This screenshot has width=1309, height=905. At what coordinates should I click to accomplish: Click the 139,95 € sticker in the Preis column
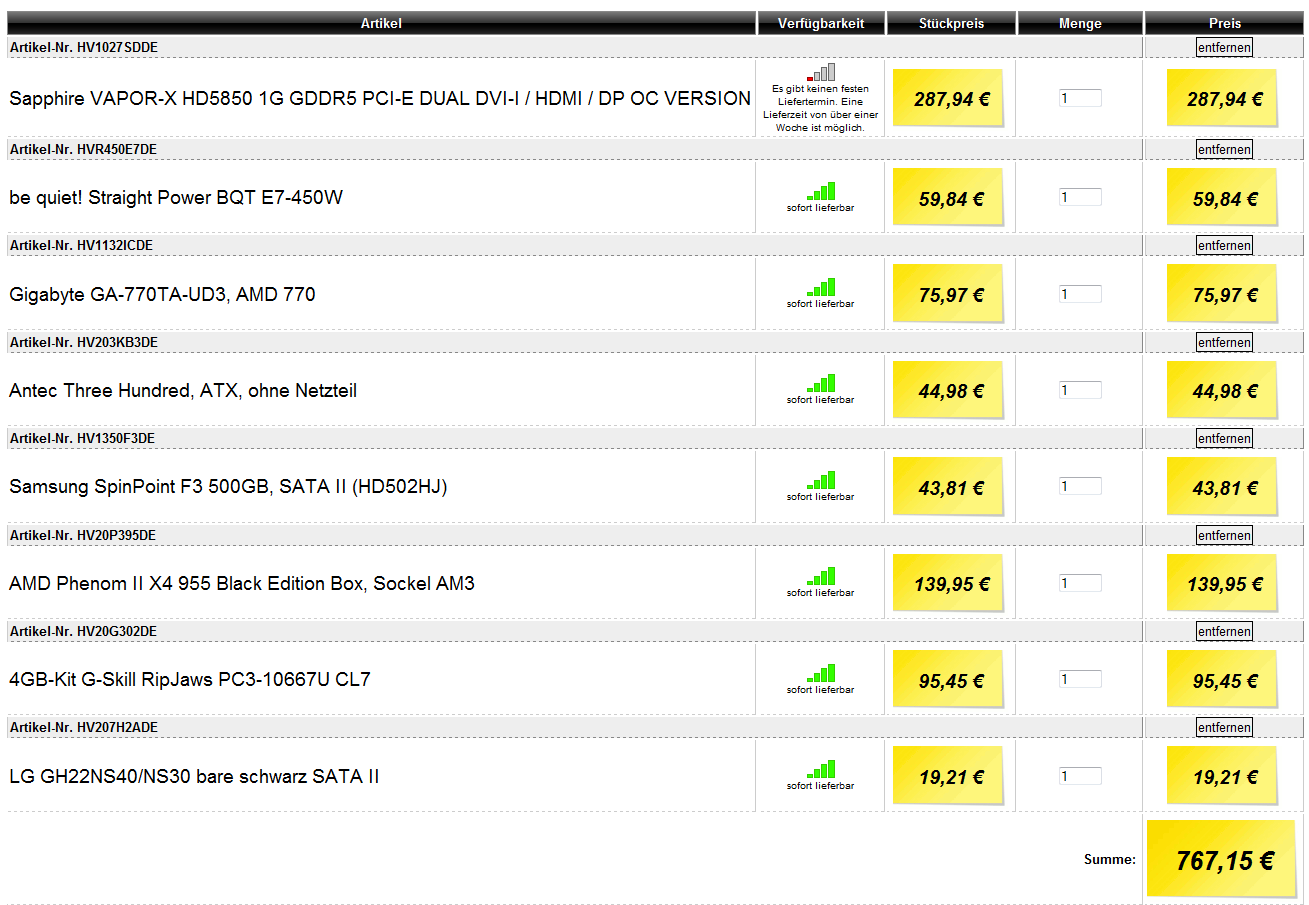pyautogui.click(x=1222, y=583)
